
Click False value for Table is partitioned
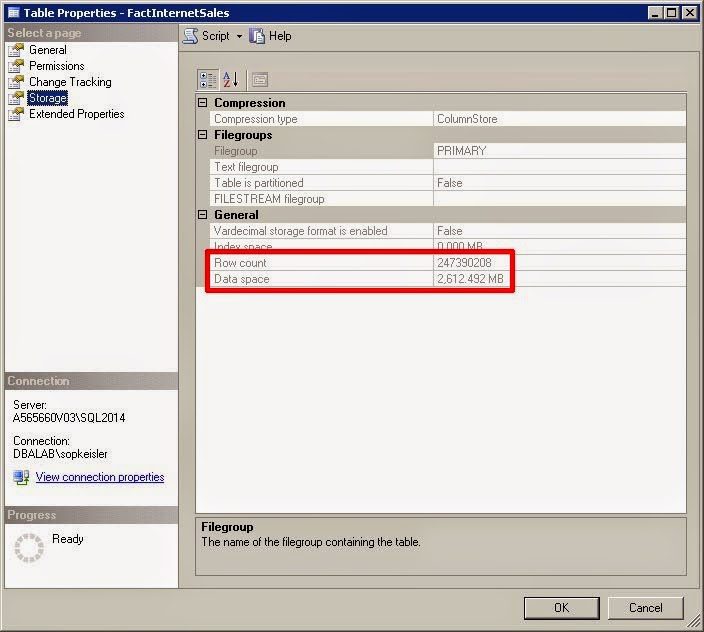coord(449,183)
